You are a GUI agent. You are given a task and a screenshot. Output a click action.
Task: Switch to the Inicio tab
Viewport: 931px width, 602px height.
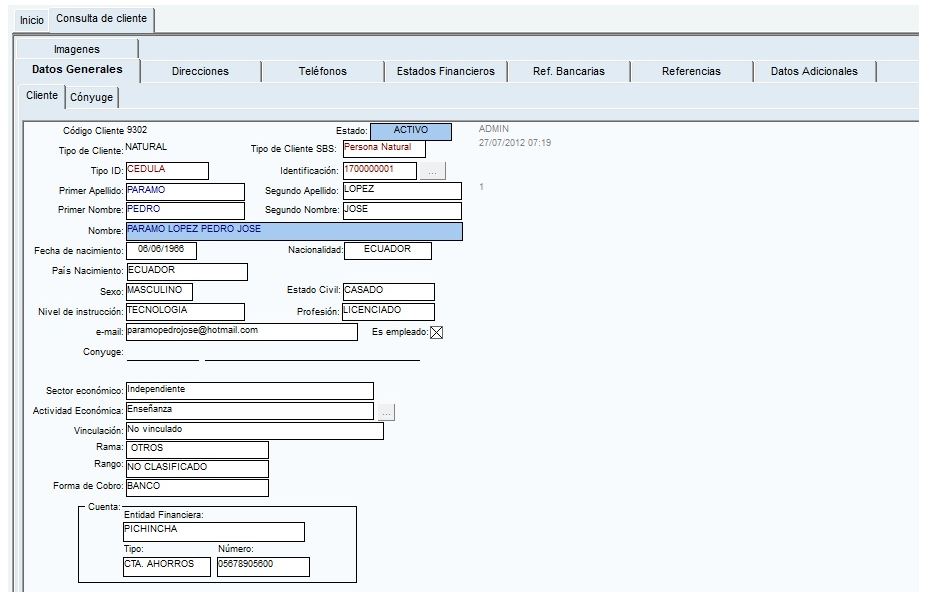31,20
